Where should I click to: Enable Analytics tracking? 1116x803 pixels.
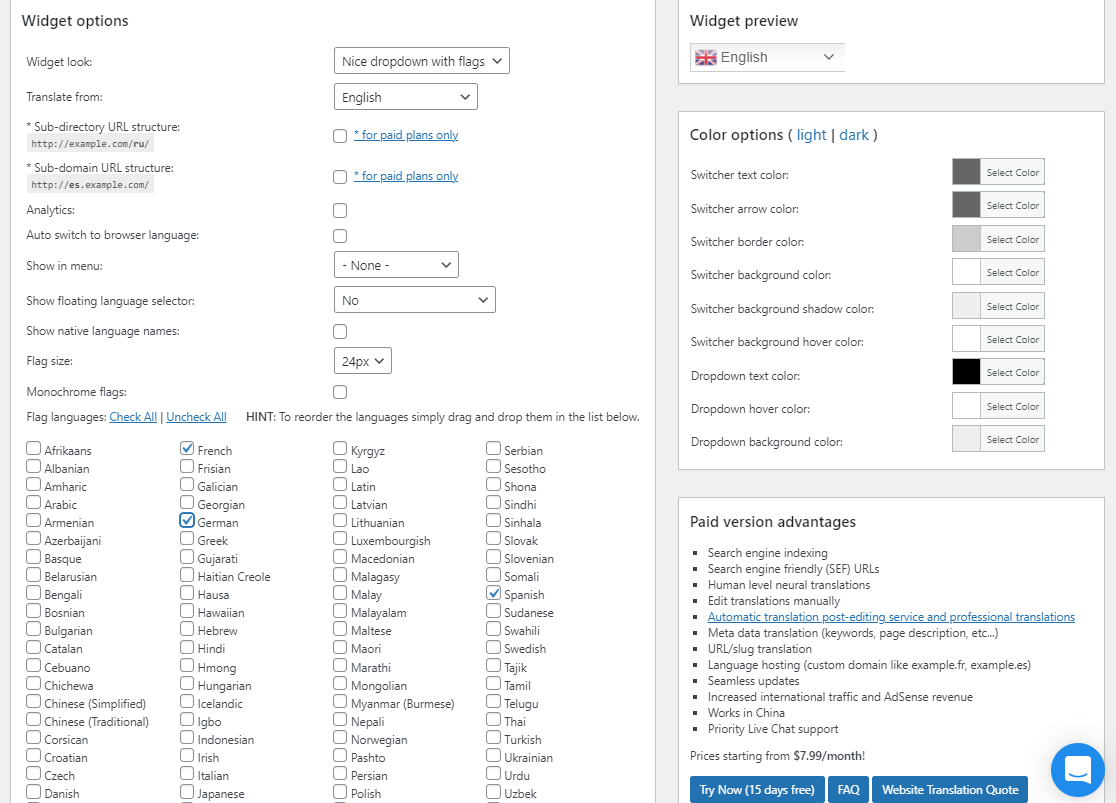coord(340,210)
